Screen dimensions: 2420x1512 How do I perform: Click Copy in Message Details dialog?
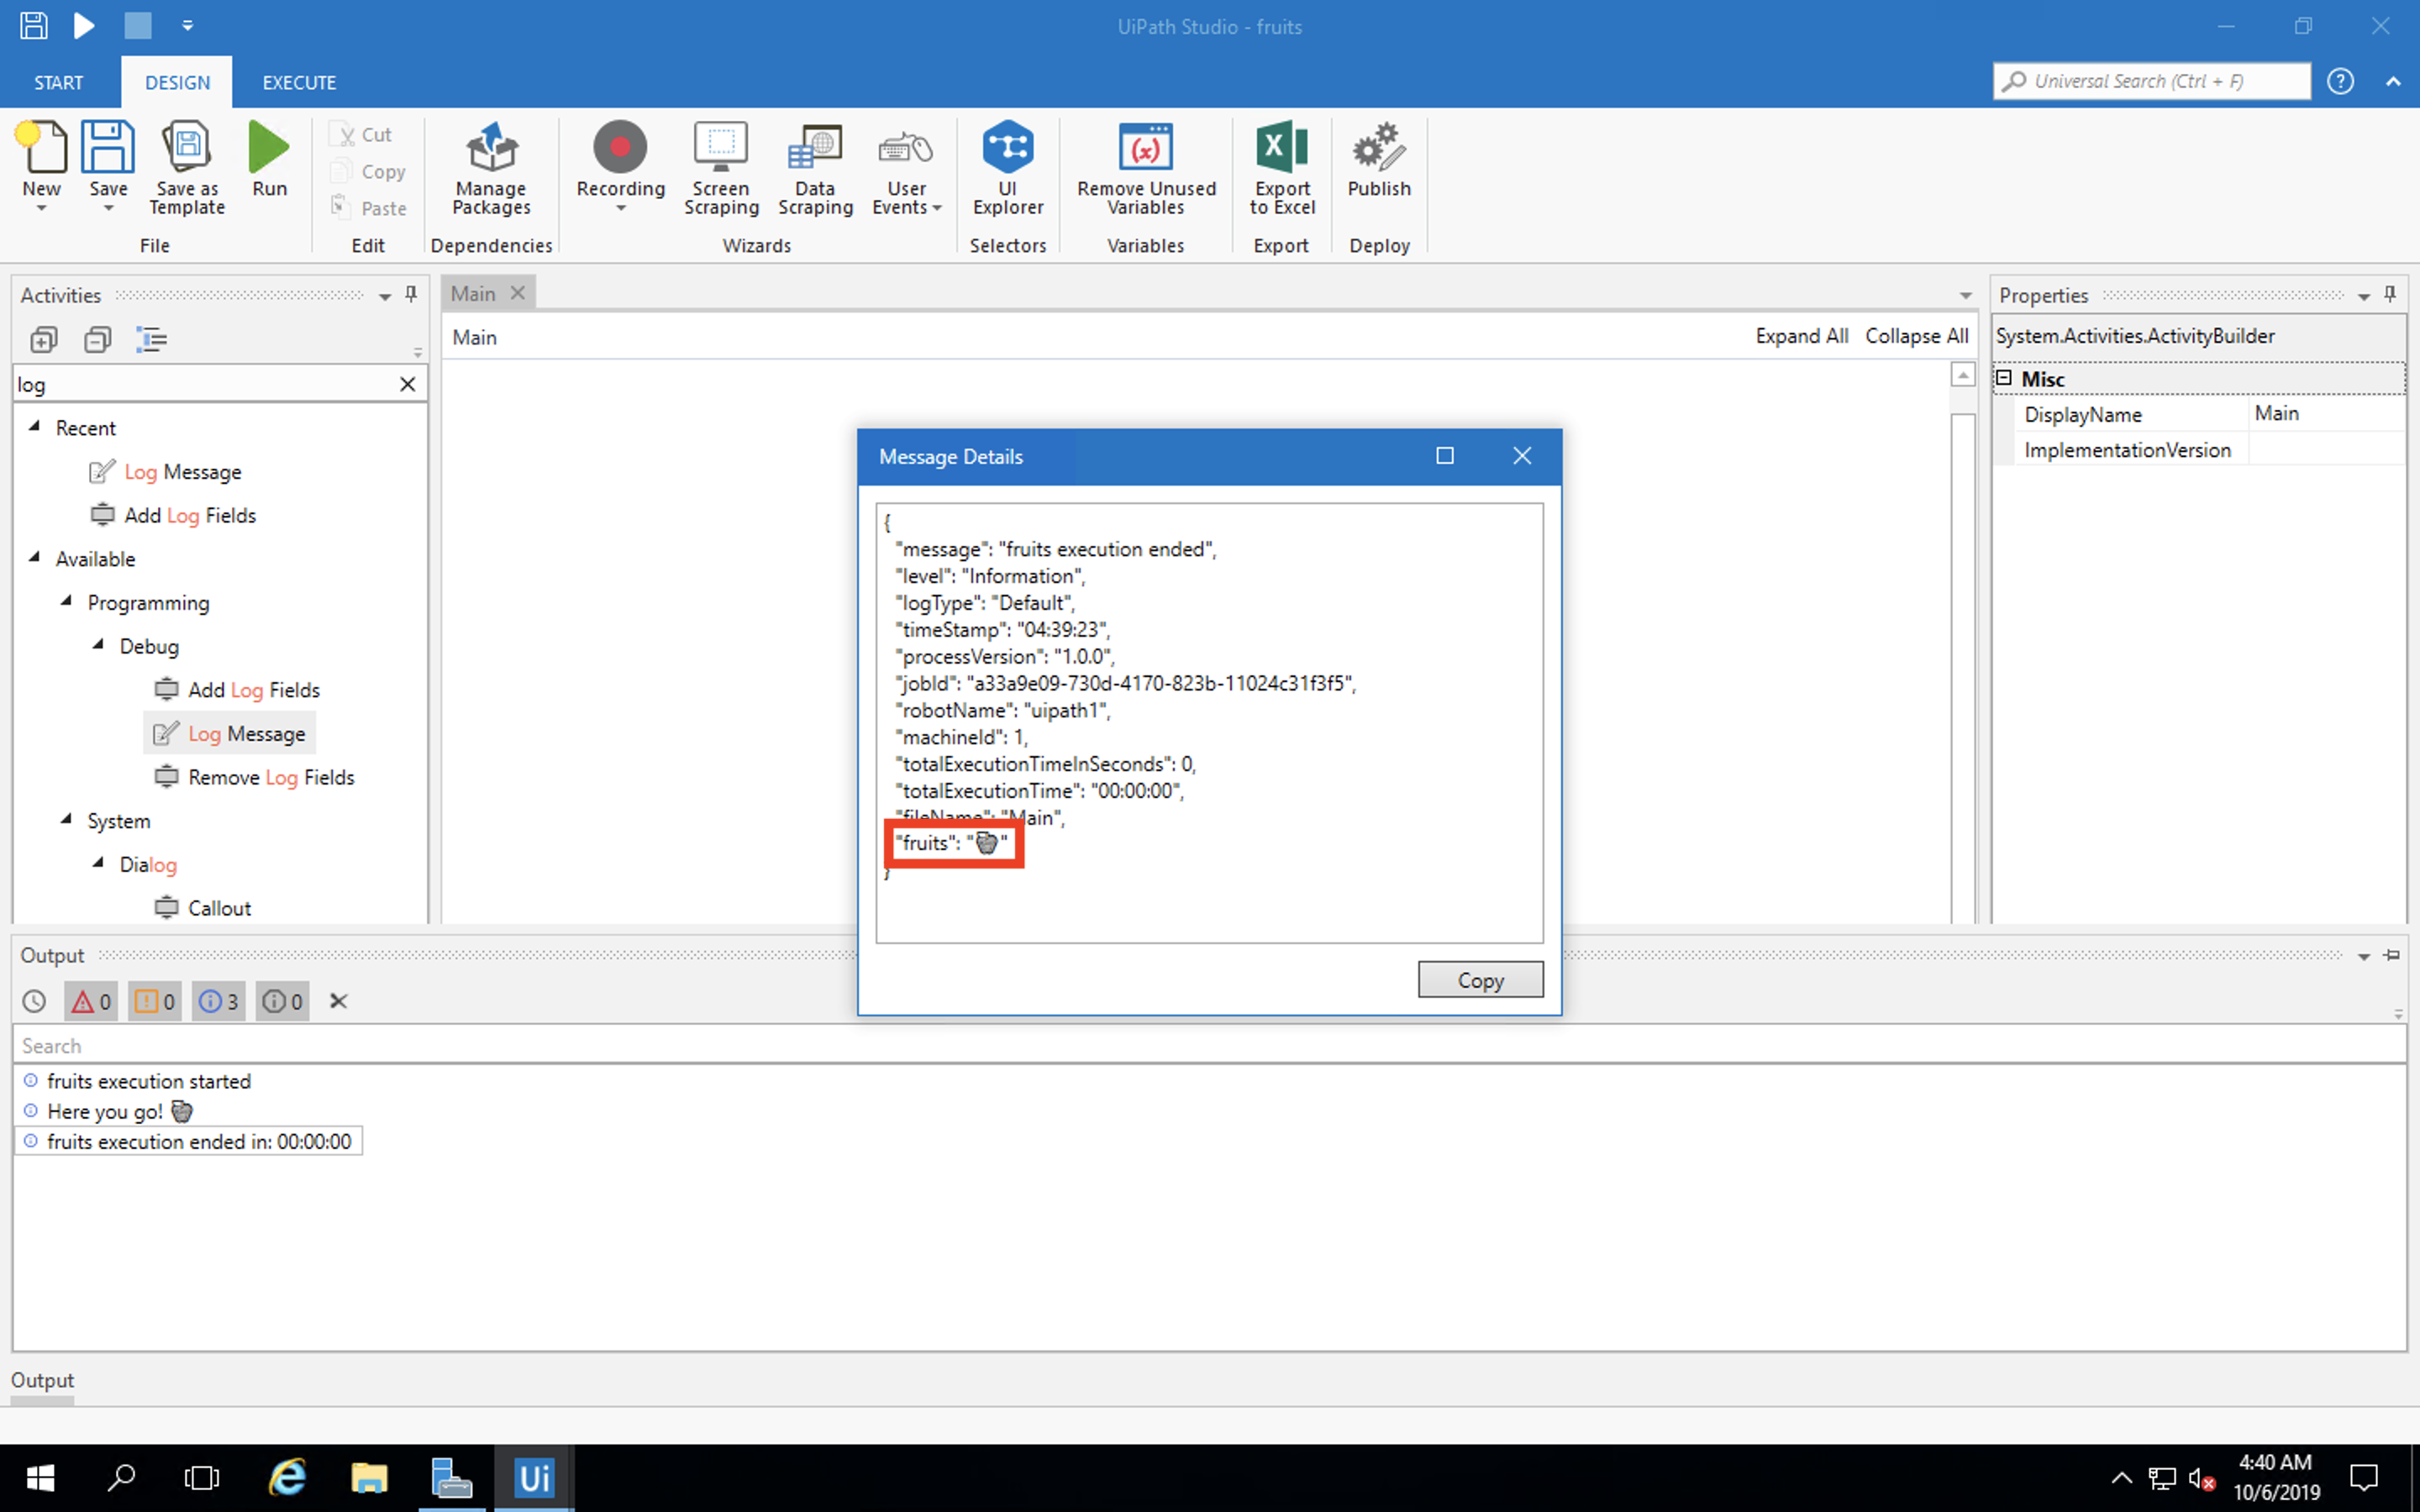click(x=1480, y=980)
